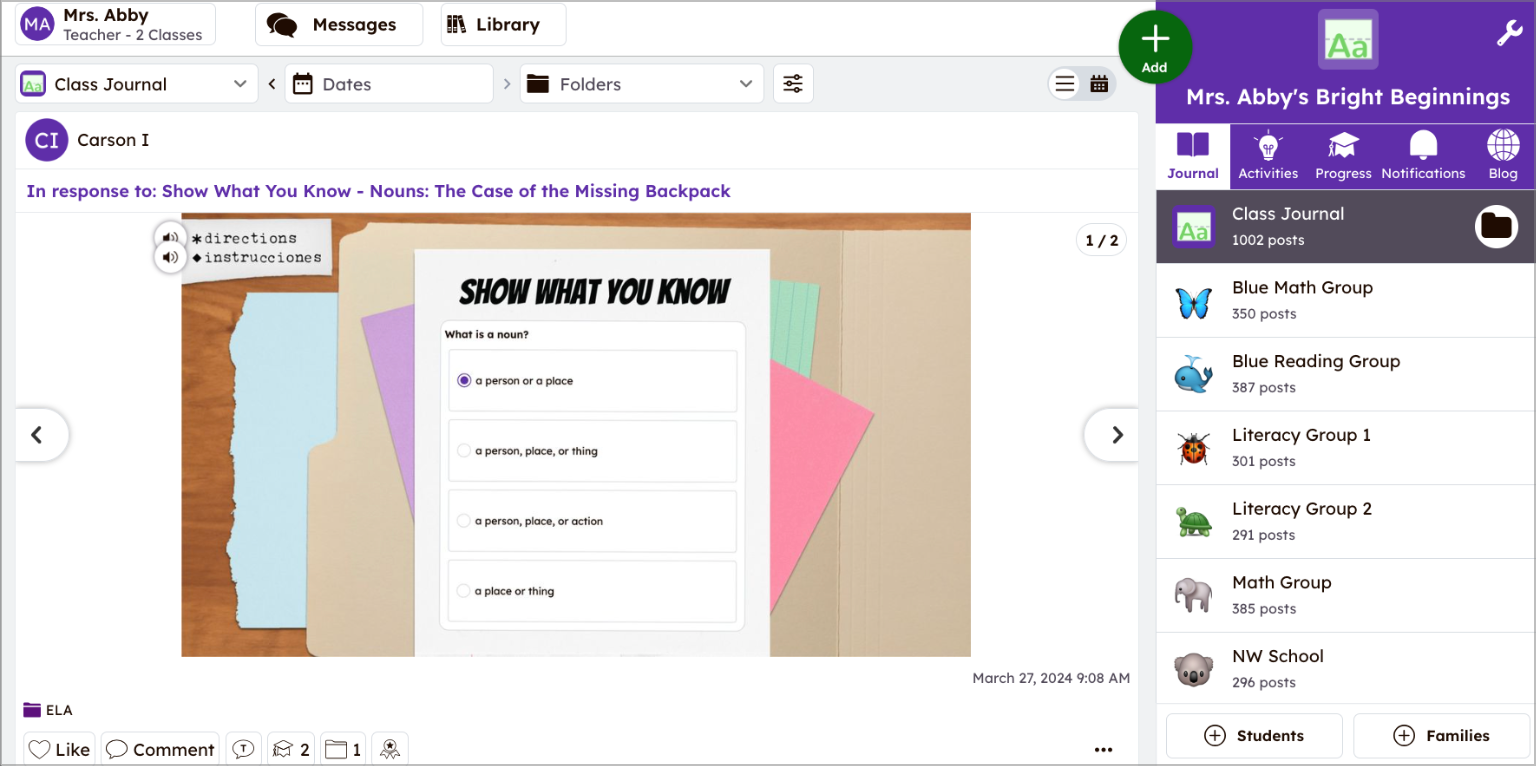Screen dimensions: 1536x766
Task: Open the folder icon beside Class Journal
Action: coord(1496,226)
